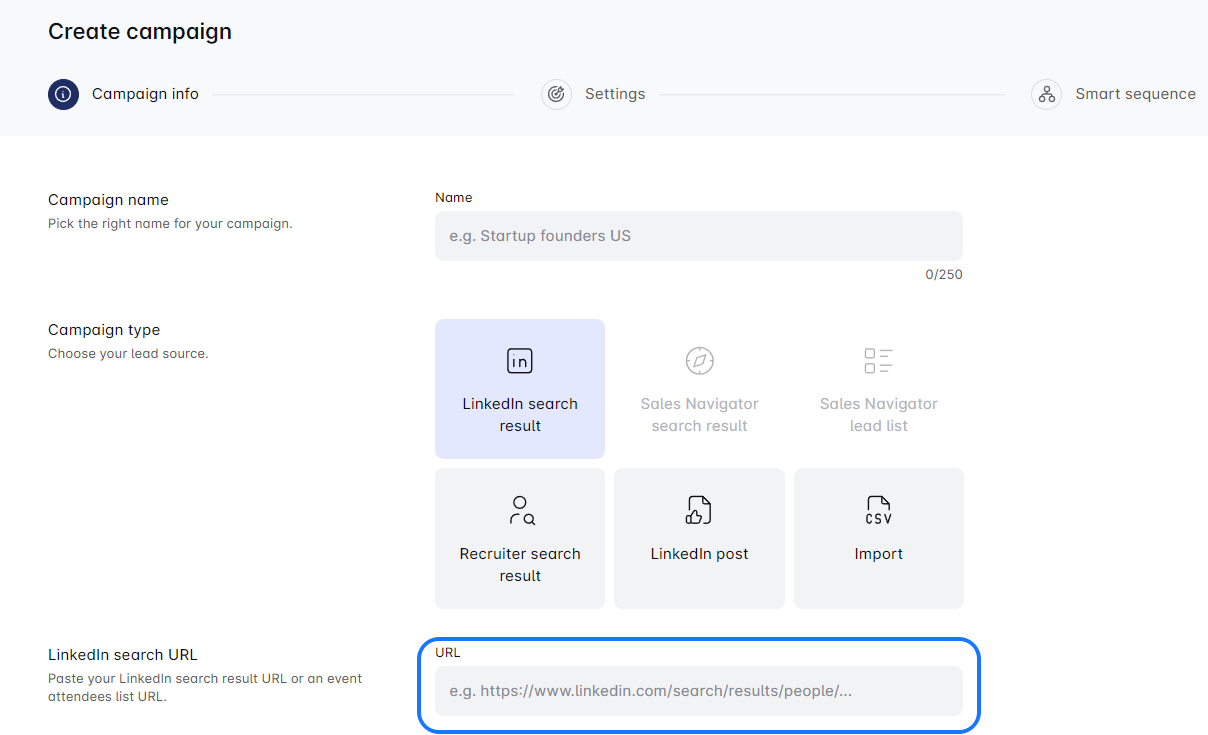Screen dimensions: 1208x735
Task: Select the LinkedIn 'in' logo icon
Action: tap(520, 361)
